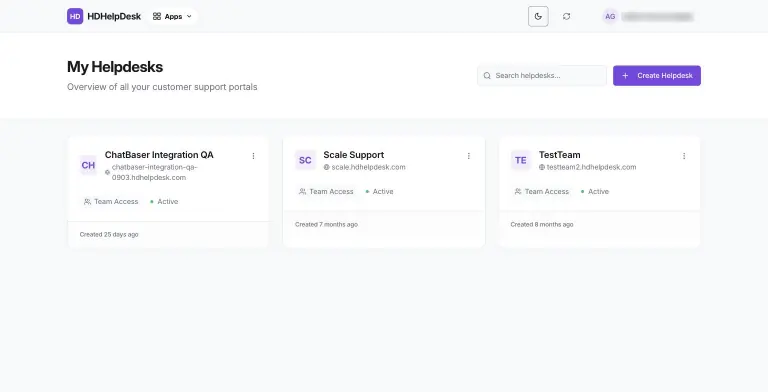
Task: Click the CH helpdesk avatar
Action: (88, 165)
